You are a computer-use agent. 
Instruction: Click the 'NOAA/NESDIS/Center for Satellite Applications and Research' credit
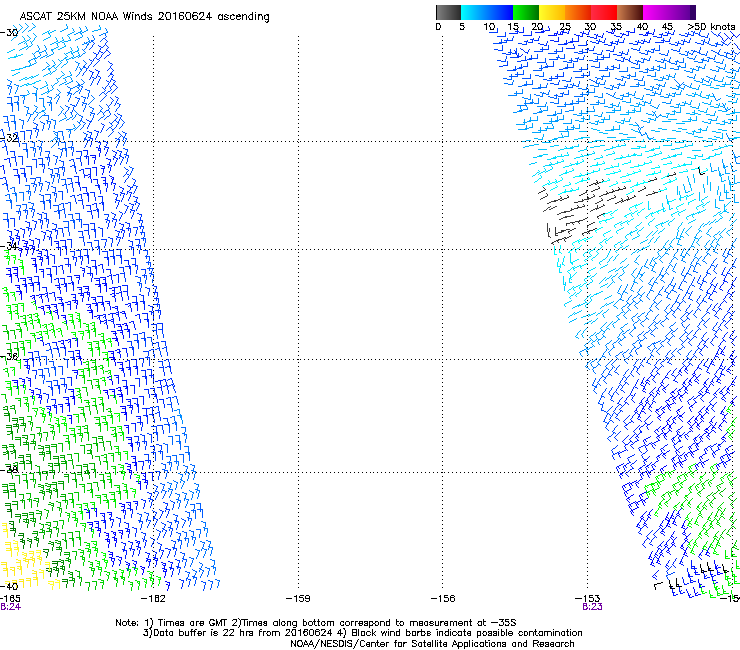[432, 644]
